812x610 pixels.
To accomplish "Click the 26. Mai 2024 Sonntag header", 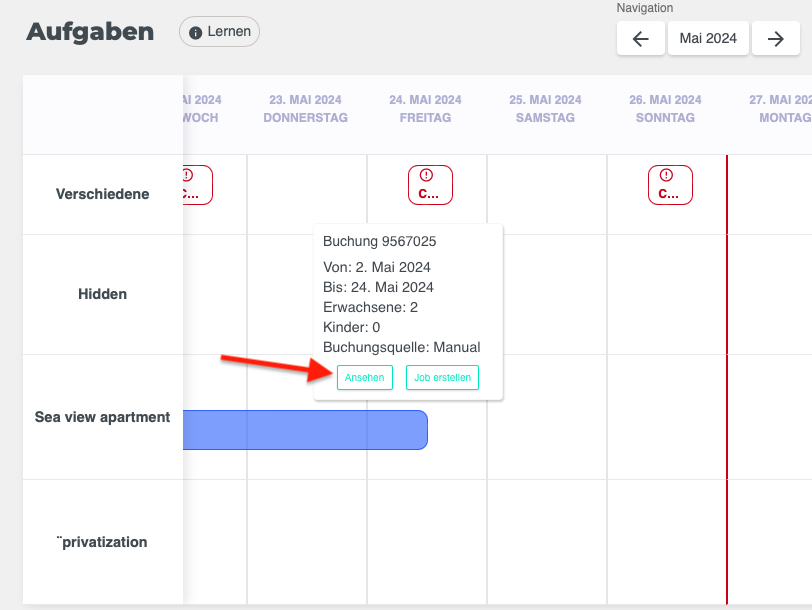I will point(665,109).
